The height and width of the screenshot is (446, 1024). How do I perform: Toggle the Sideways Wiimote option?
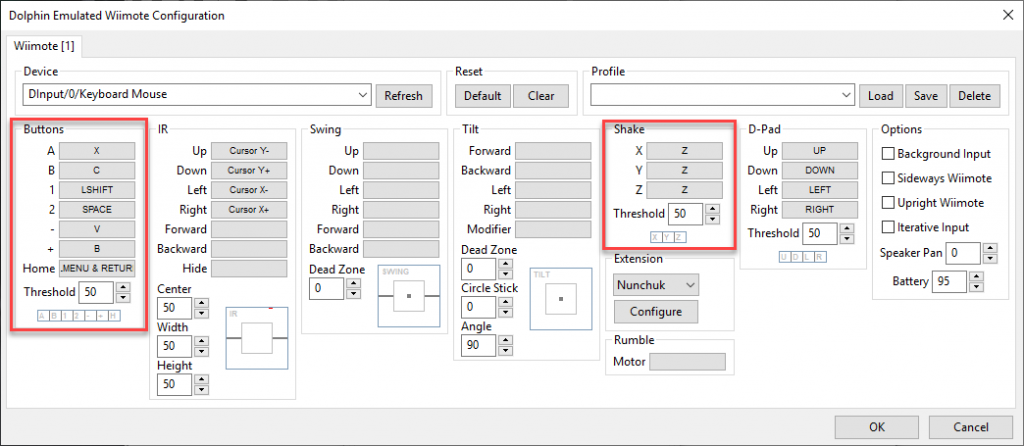pos(887,178)
